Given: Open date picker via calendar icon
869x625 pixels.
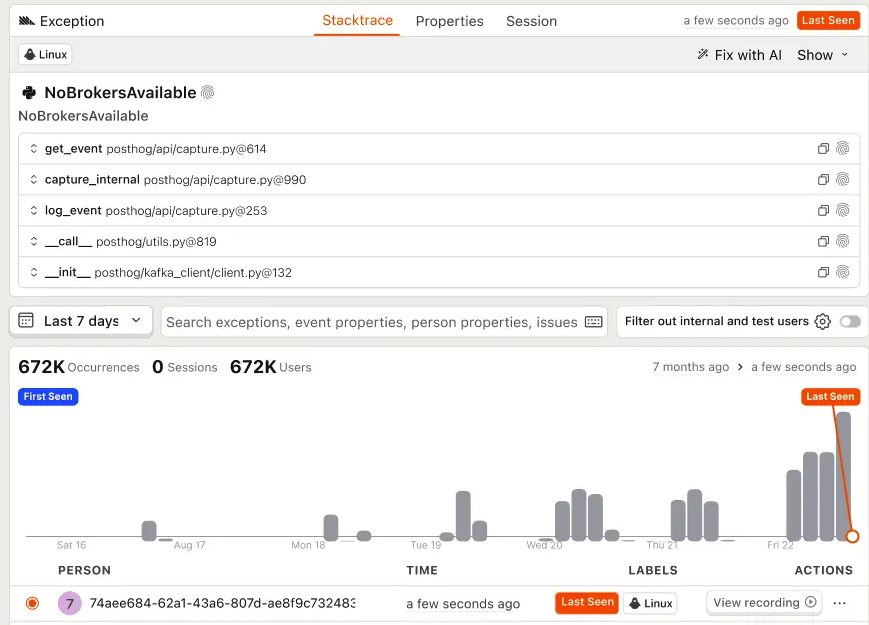Looking at the screenshot, I should click(27, 321).
